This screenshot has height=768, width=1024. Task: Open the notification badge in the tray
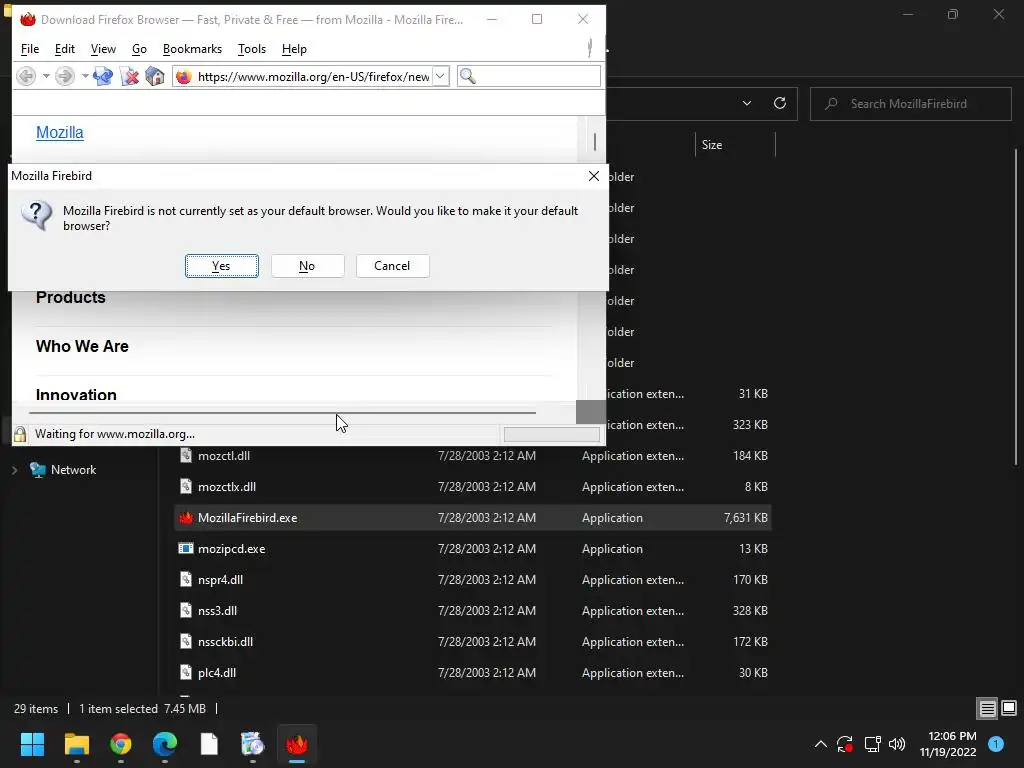tap(997, 744)
